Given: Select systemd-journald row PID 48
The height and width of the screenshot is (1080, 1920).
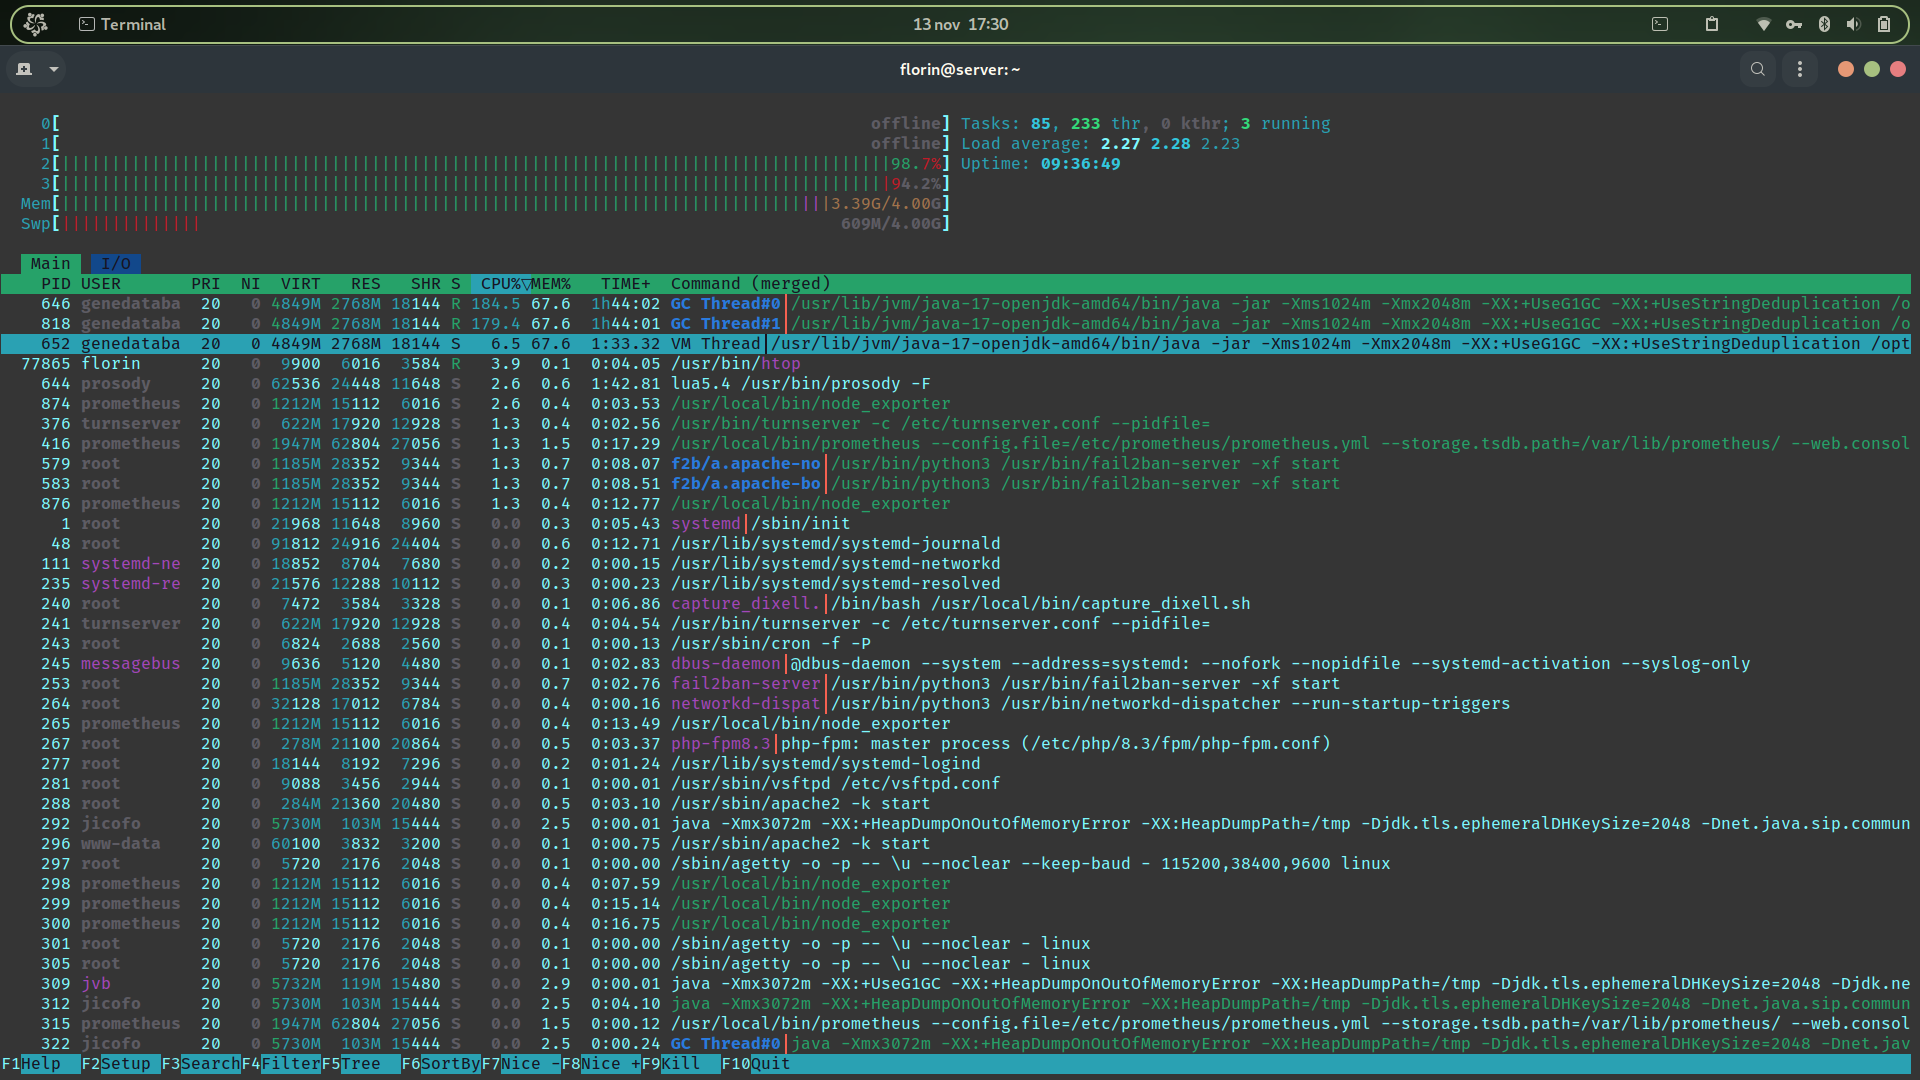Looking at the screenshot, I should pyautogui.click(x=956, y=544).
